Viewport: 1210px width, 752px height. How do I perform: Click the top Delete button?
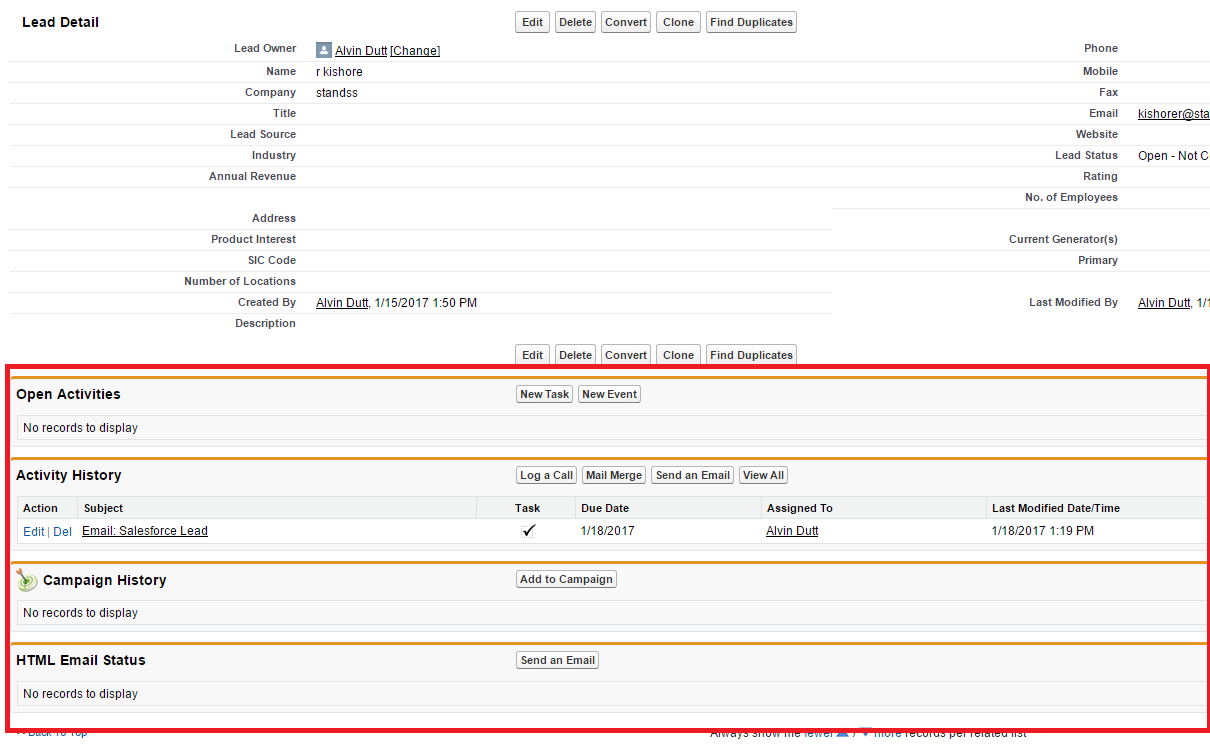click(x=575, y=22)
